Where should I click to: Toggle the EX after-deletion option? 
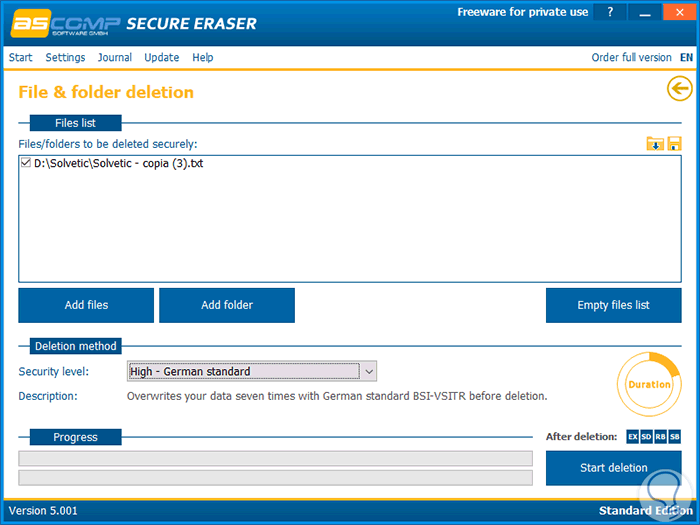[633, 437]
